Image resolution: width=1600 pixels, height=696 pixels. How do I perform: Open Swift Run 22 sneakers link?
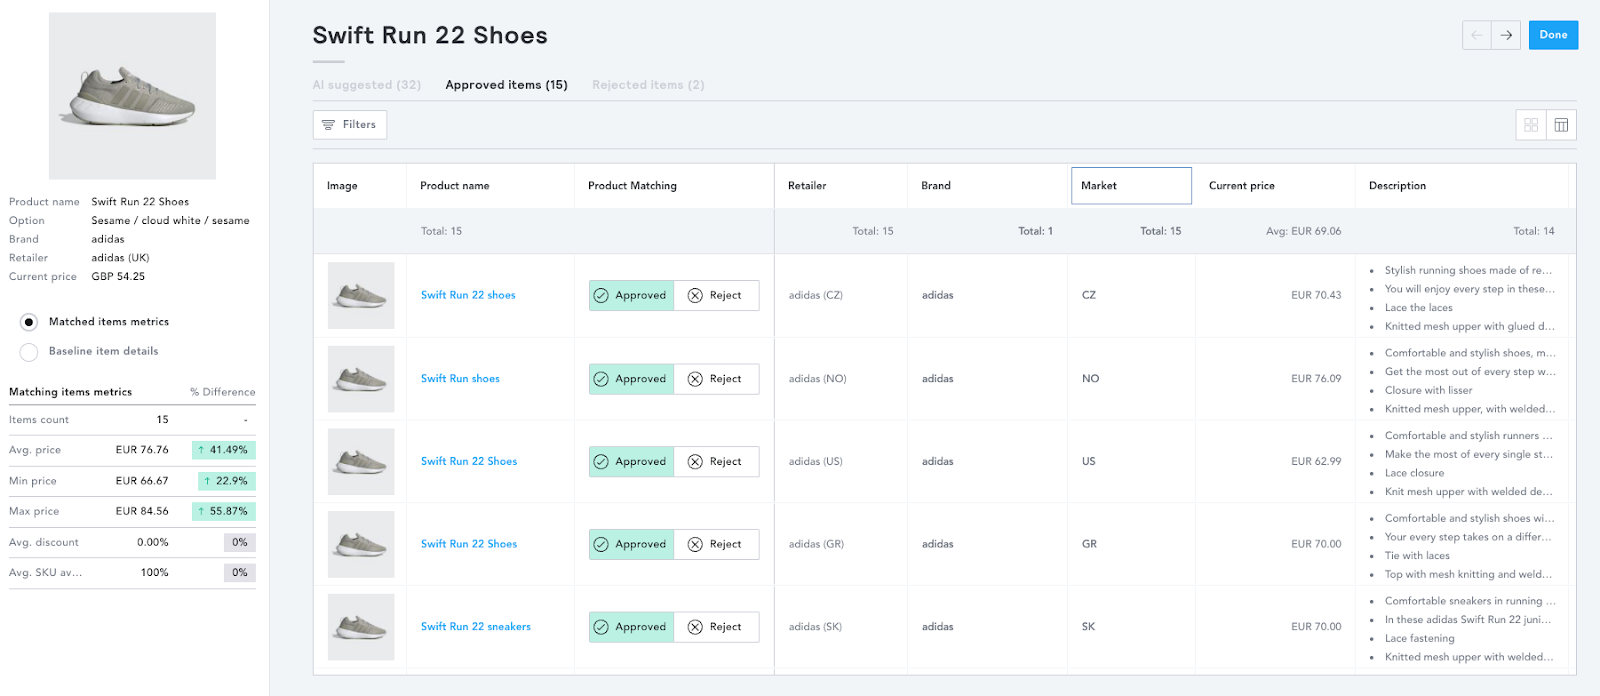[476, 627]
